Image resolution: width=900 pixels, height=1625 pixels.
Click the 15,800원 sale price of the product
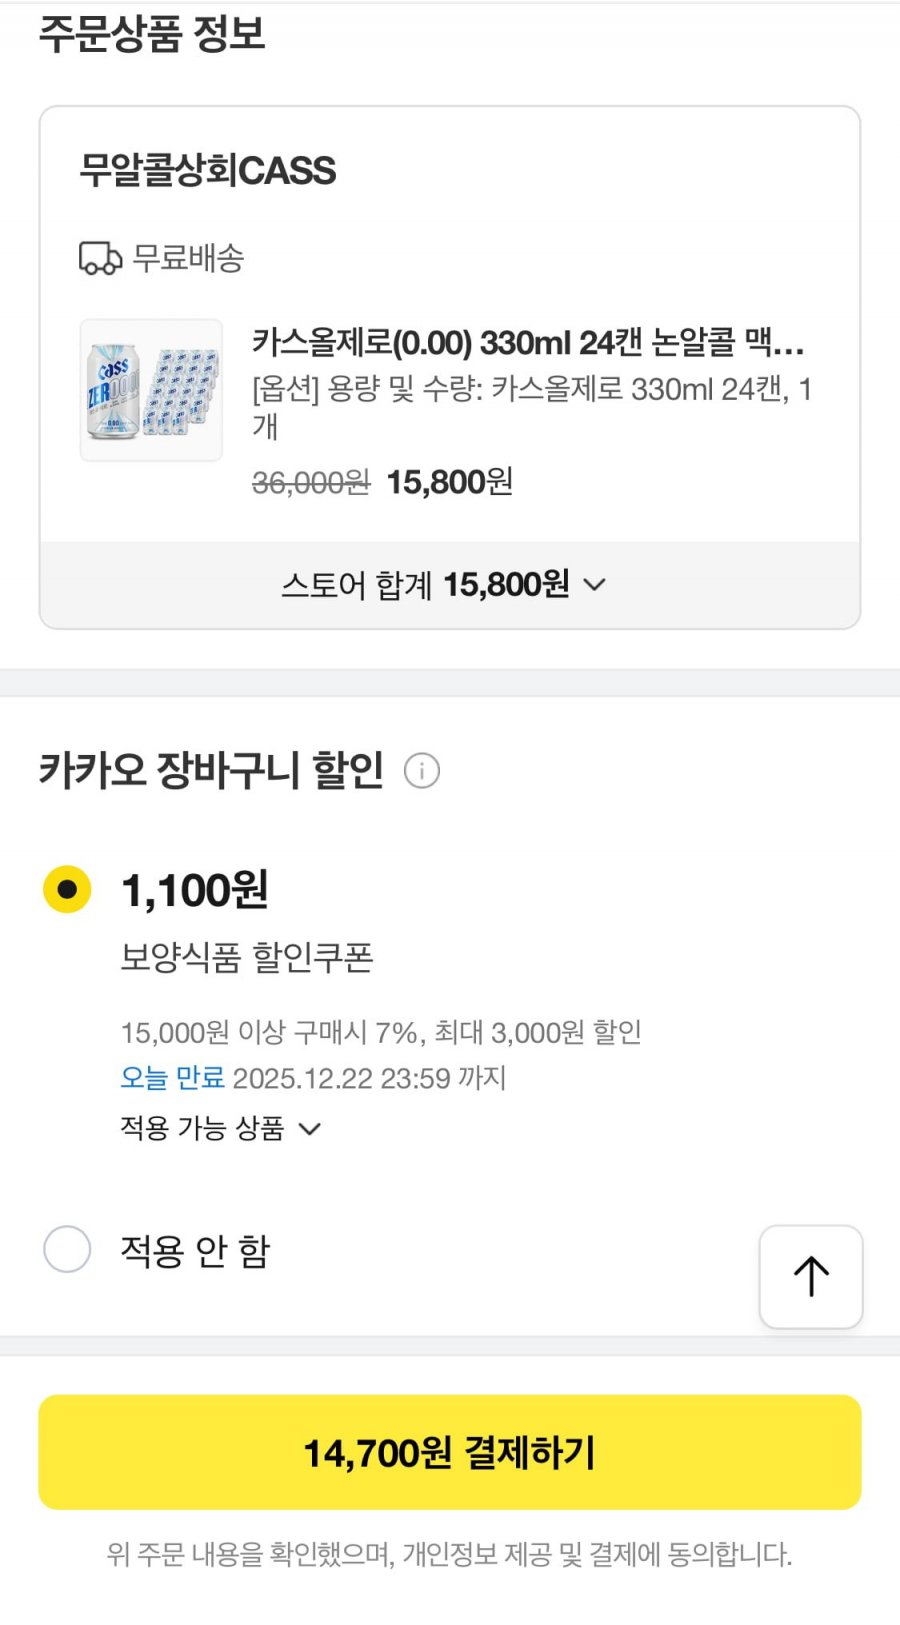pyautogui.click(x=449, y=482)
